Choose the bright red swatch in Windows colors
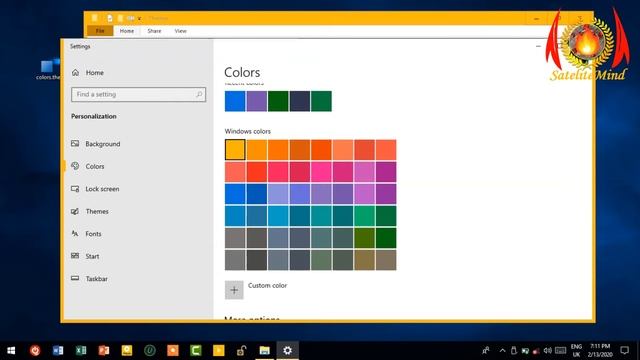This screenshot has width=640, height=360. point(257,171)
